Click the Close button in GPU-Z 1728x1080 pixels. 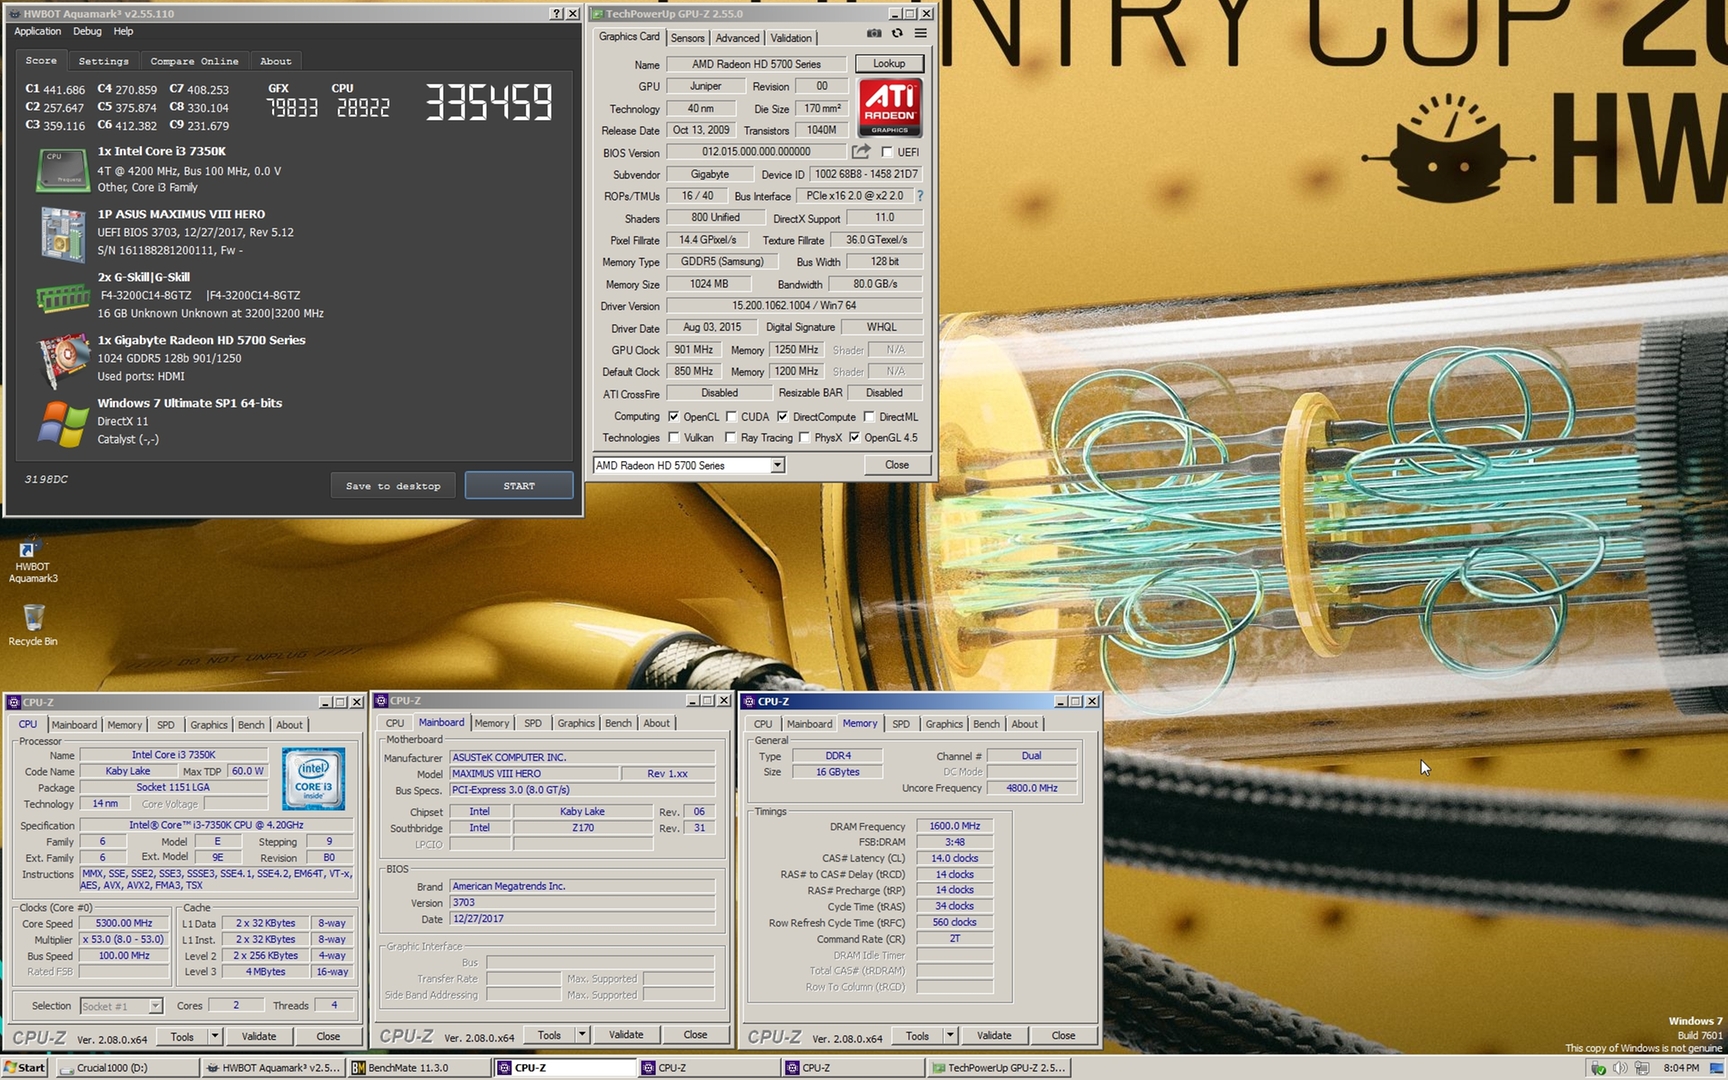pyautogui.click(x=897, y=465)
